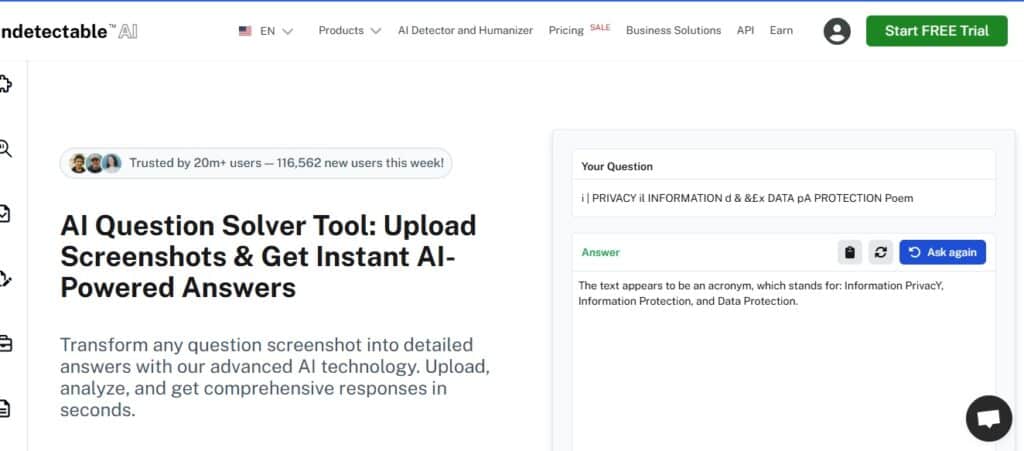Viewport: 1024px width, 451px height.
Task: Click the document icon at sidebar bottom
Action: point(5,407)
